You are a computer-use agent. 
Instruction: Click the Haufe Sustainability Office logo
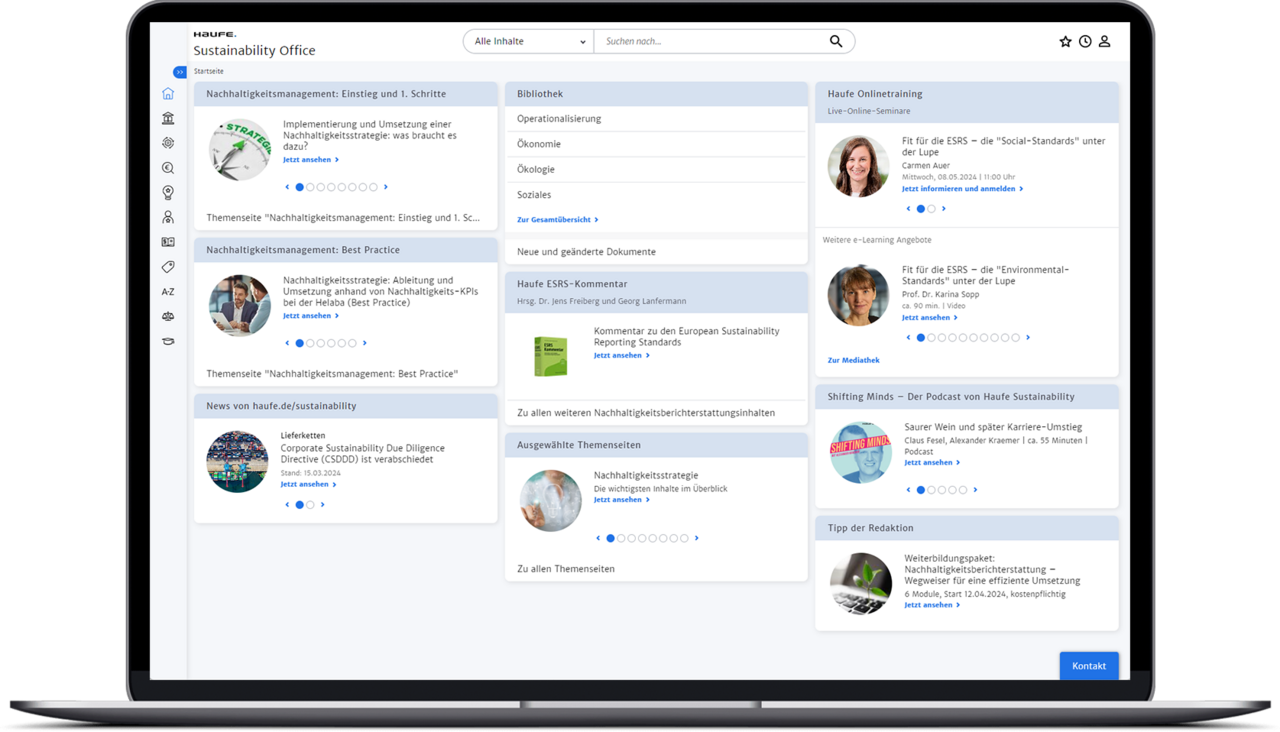point(254,44)
